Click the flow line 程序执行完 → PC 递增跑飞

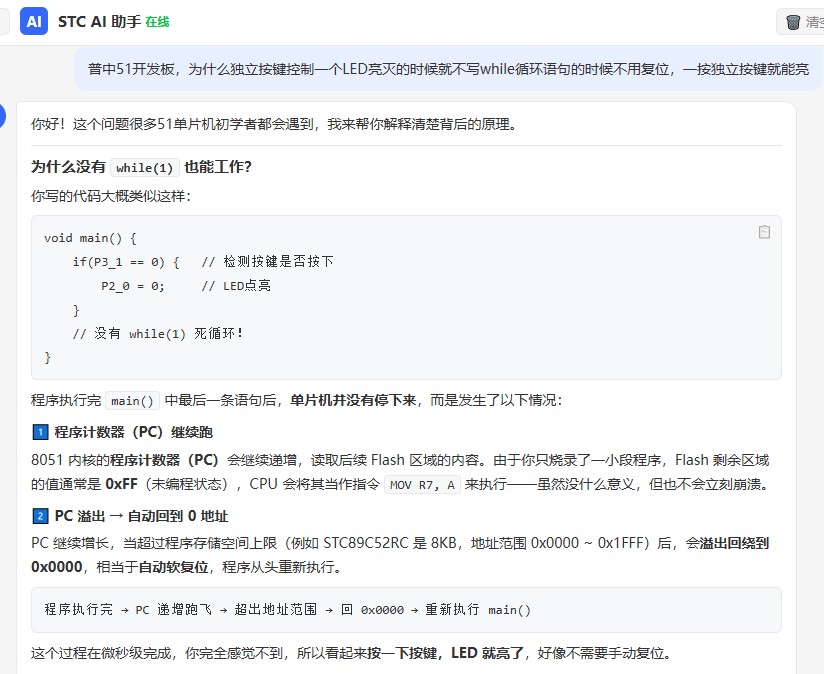[x=287, y=609]
